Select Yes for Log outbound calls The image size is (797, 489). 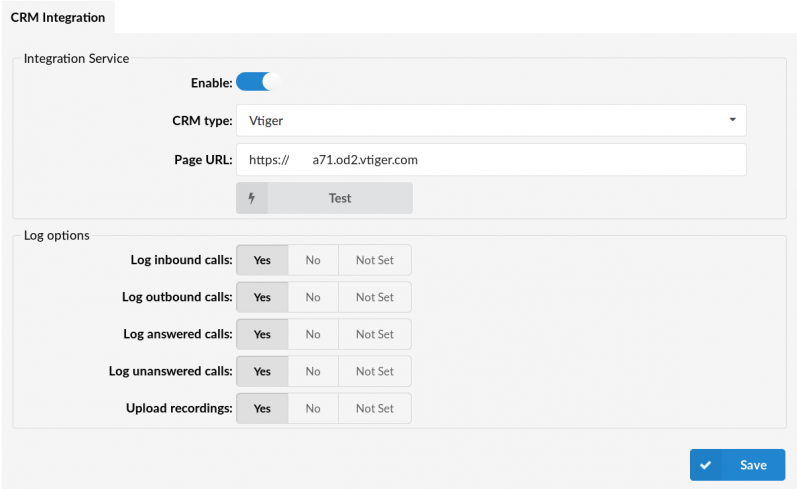[x=262, y=297]
